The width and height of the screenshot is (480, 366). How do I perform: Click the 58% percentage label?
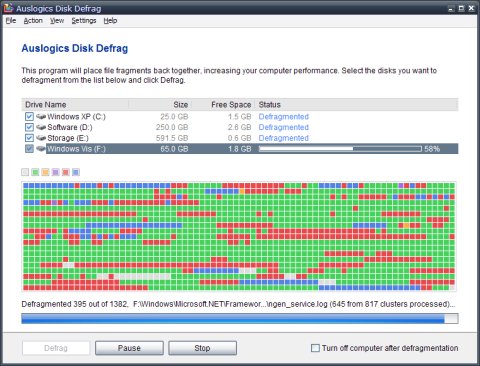point(432,149)
